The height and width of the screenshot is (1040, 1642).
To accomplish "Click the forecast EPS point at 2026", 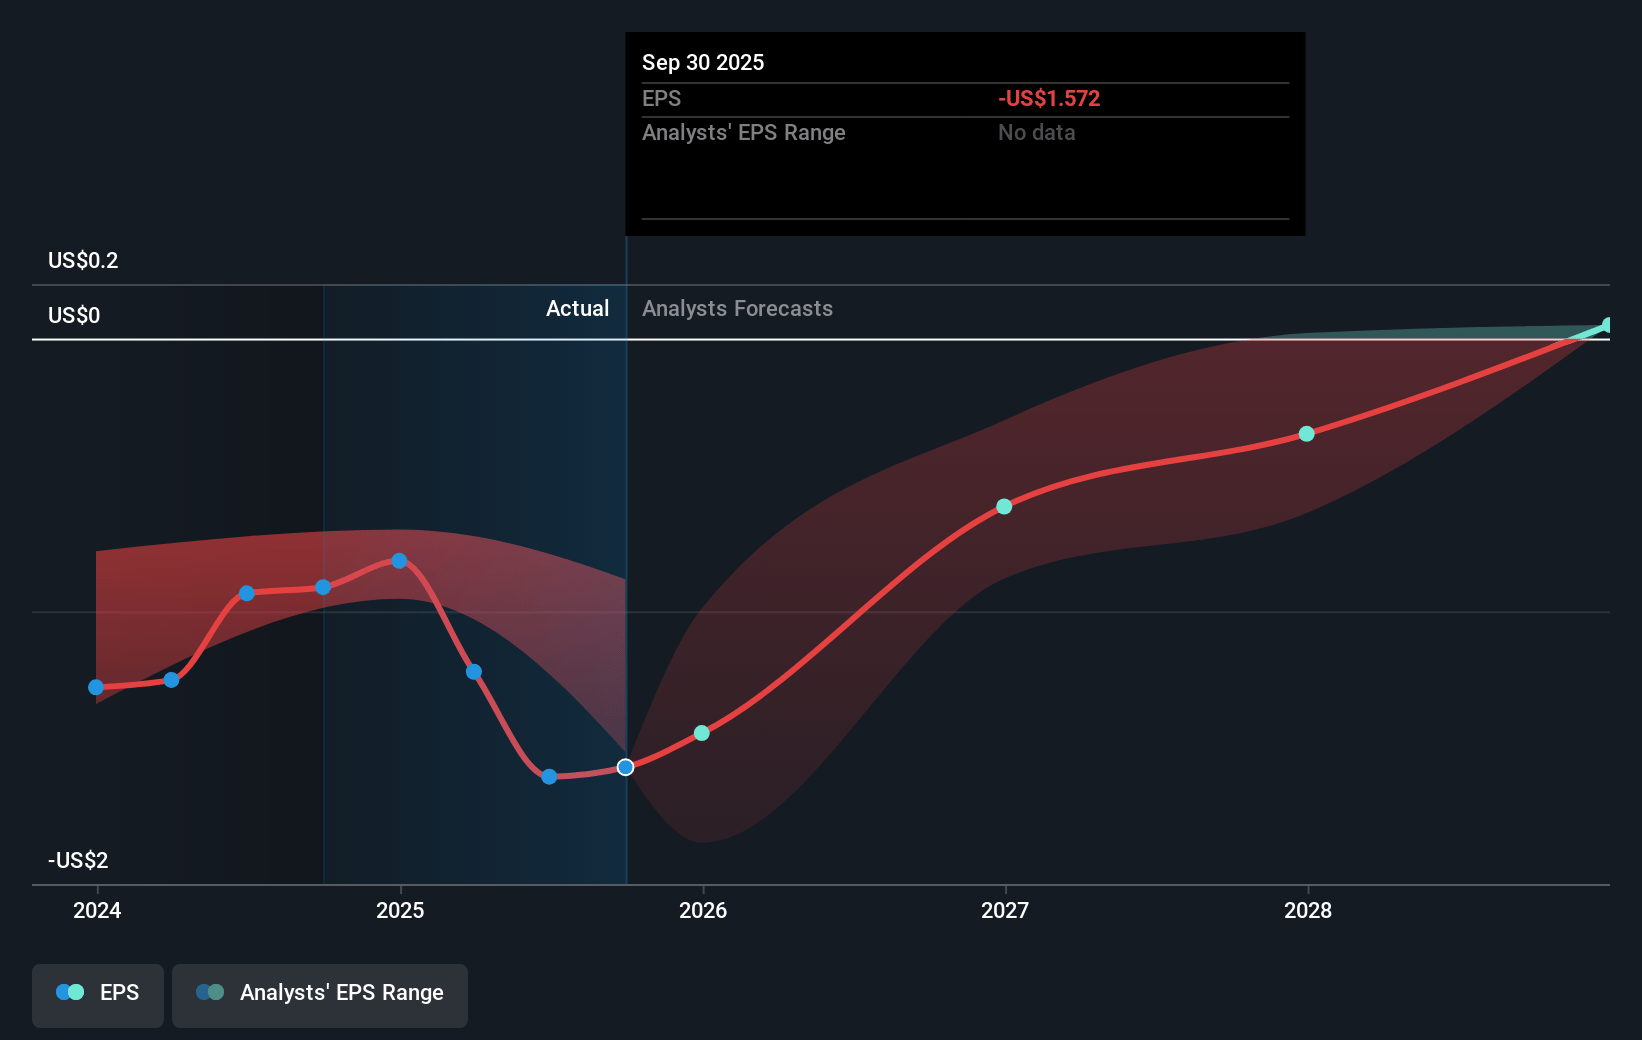I will [x=702, y=733].
